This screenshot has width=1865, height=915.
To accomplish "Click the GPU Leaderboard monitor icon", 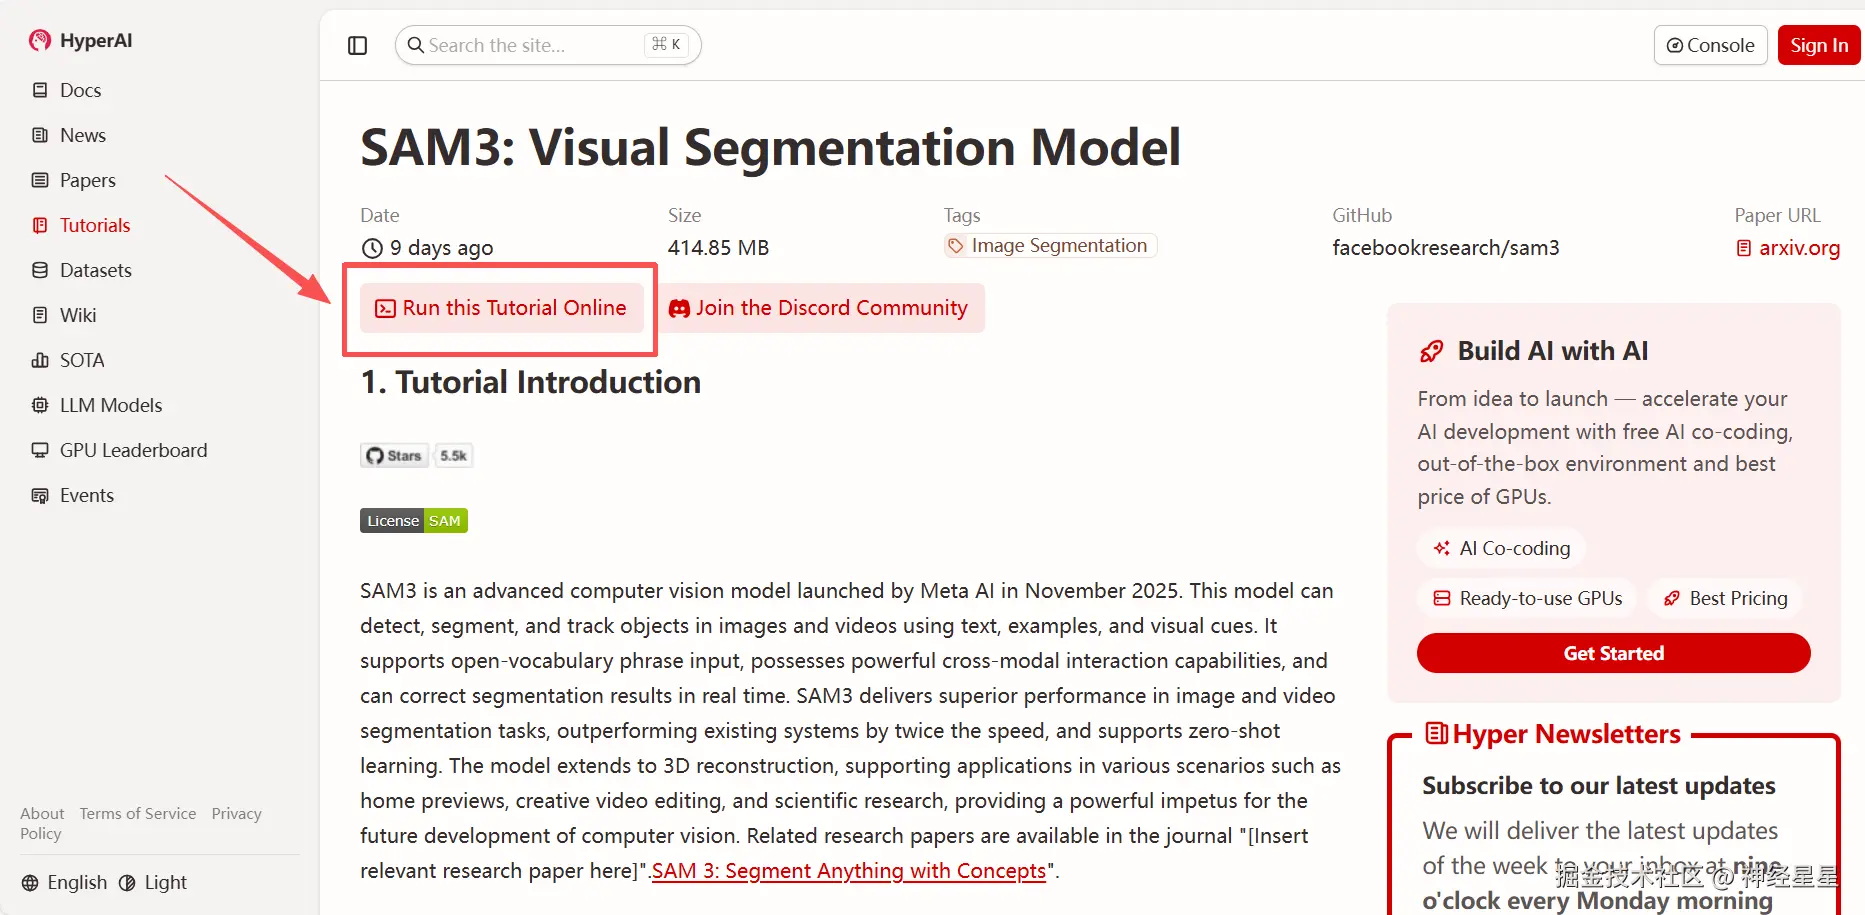I will click(x=40, y=450).
